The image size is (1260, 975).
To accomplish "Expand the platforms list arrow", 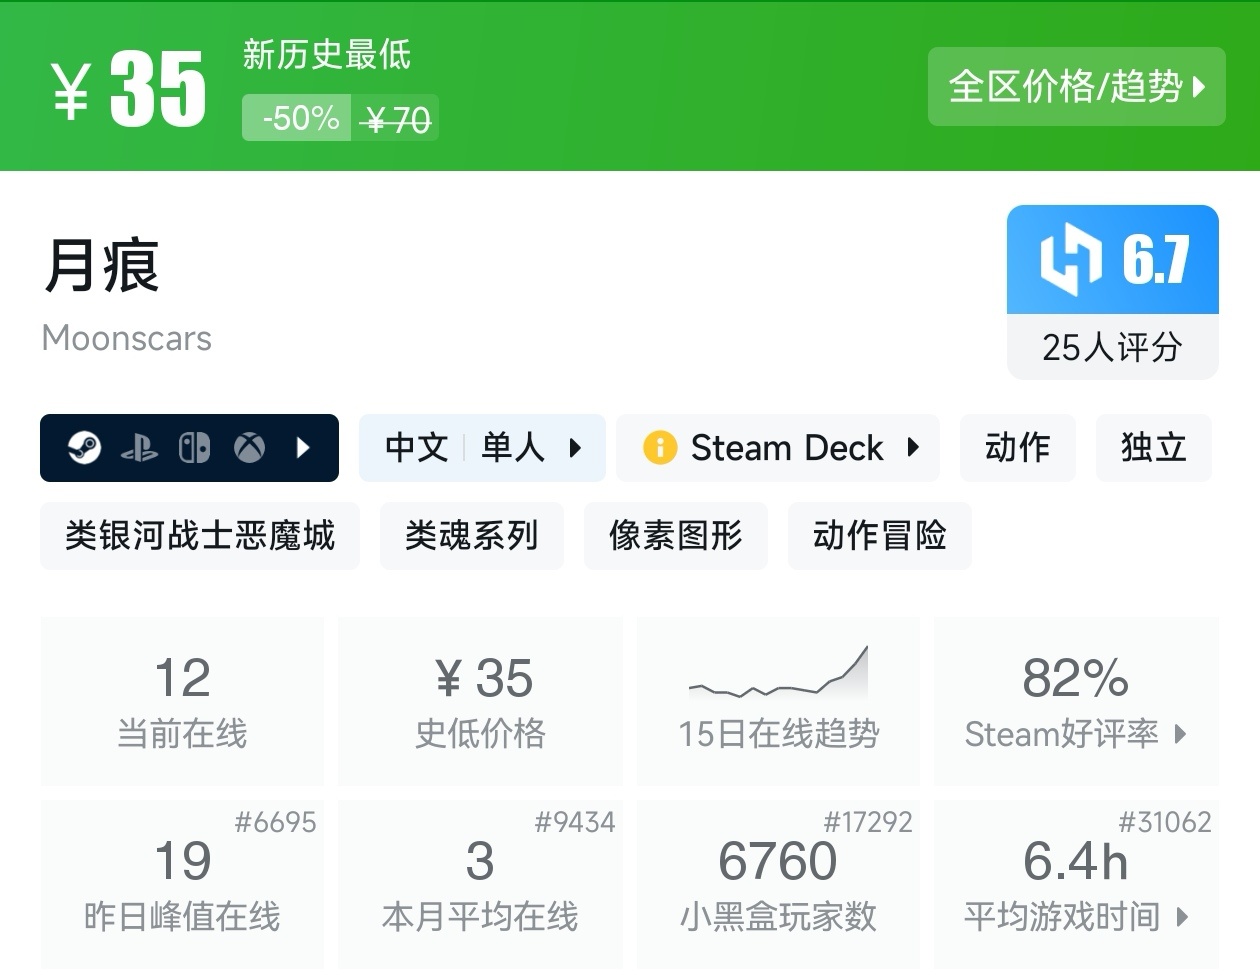I will click(x=304, y=448).
